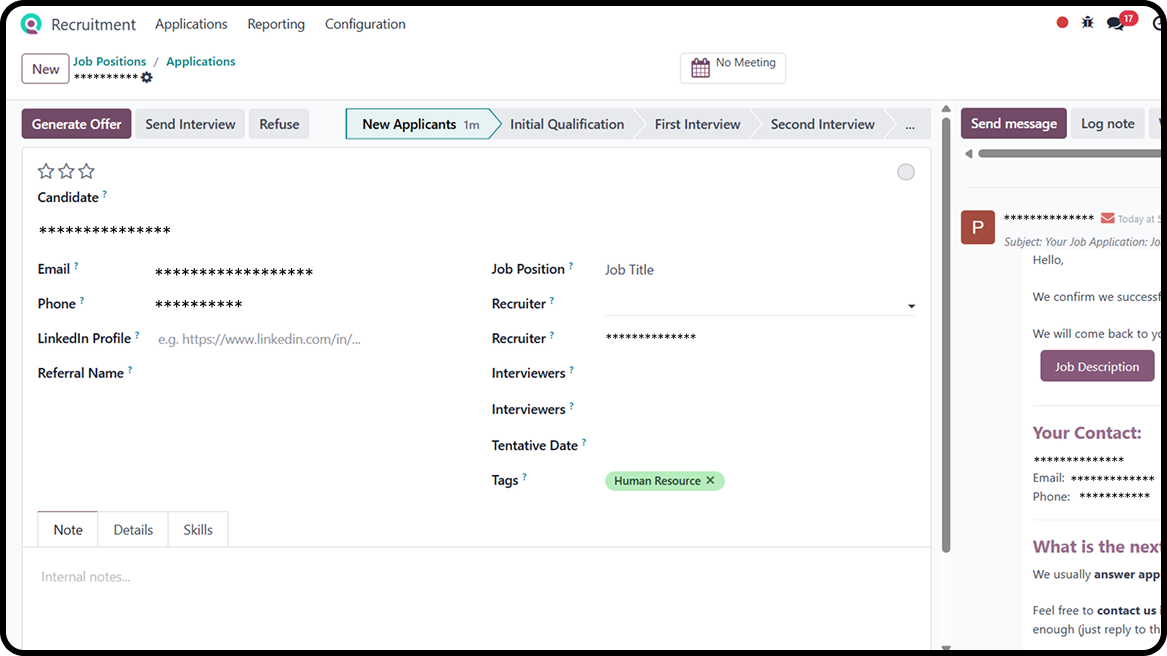
Task: Click the red recording status dot
Action: pyautogui.click(x=1062, y=23)
